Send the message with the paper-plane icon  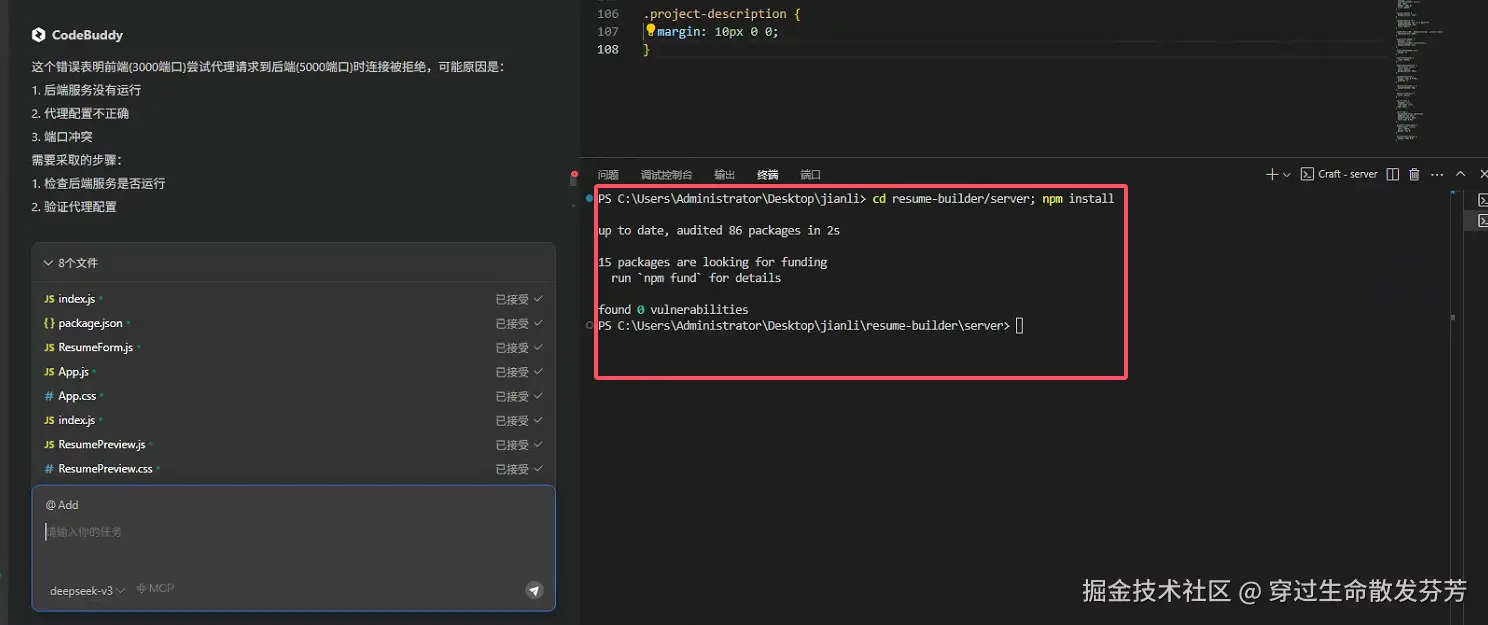(x=534, y=590)
